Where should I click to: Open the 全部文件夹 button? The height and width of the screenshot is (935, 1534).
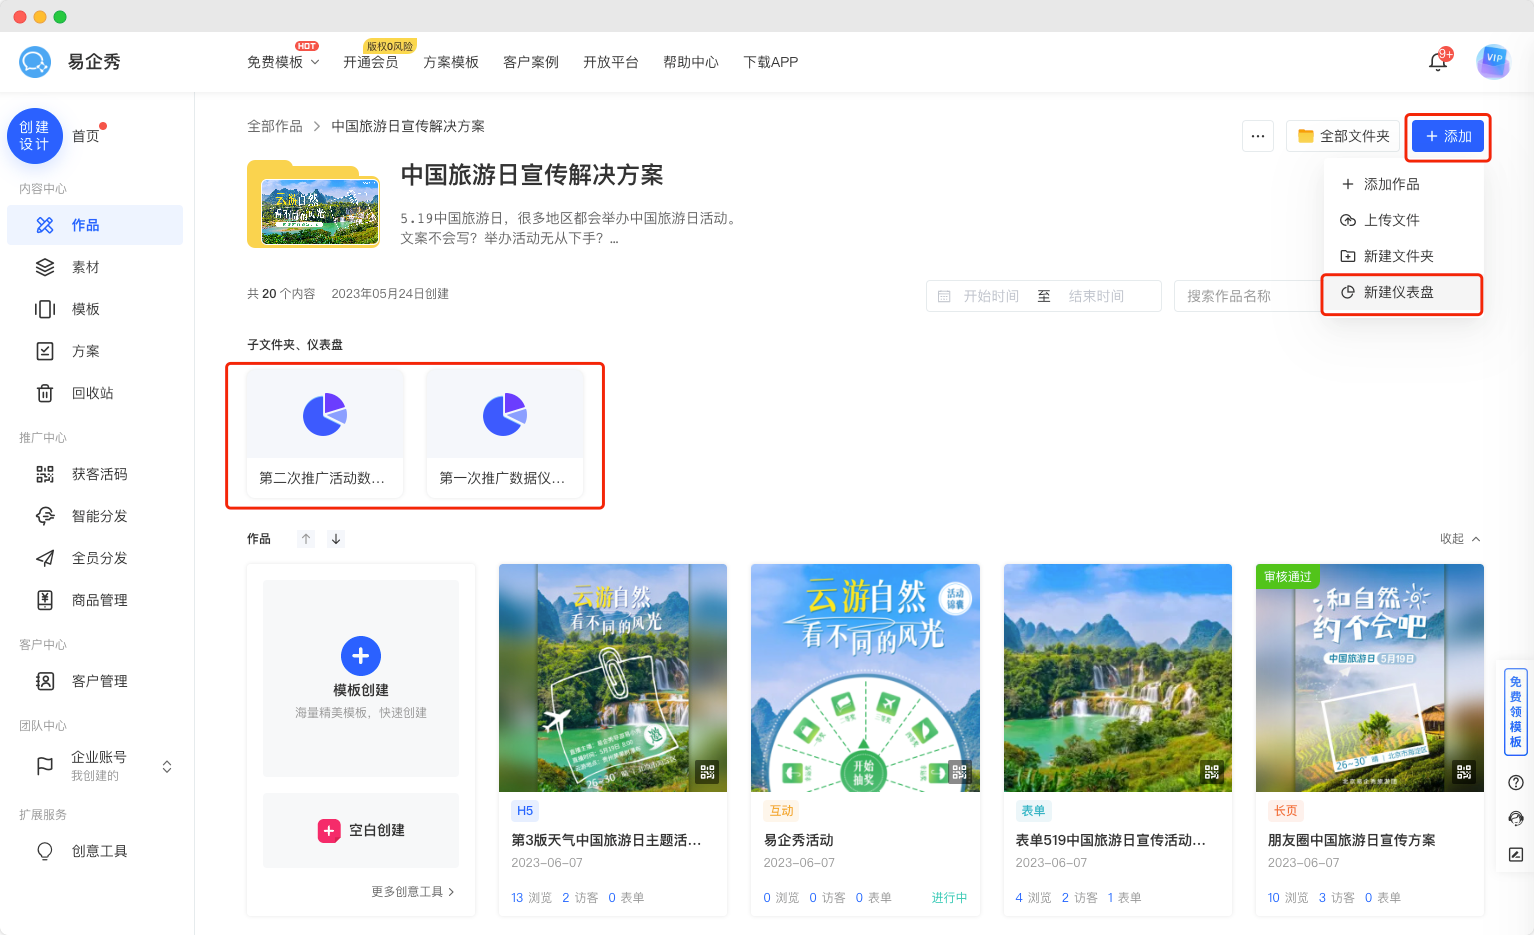point(1343,136)
